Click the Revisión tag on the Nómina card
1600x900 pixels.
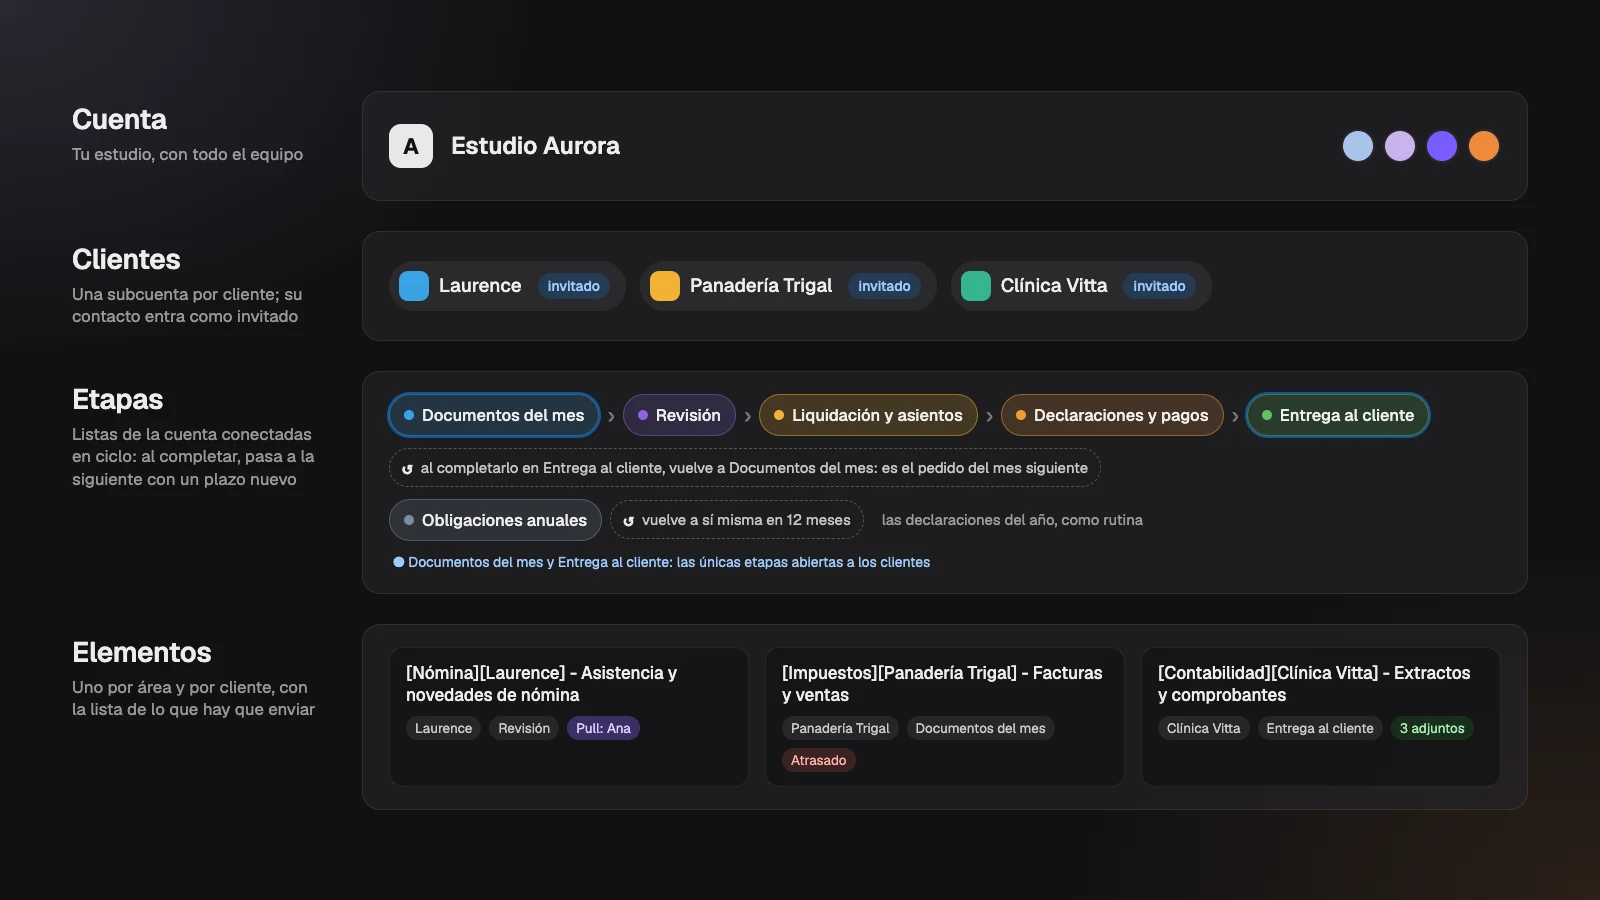click(524, 728)
